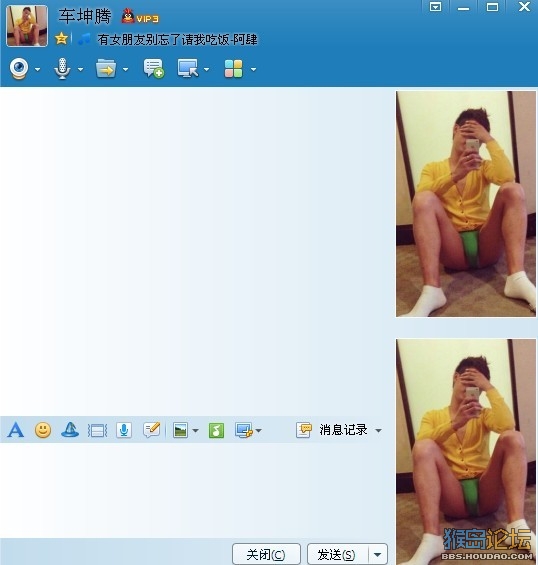Open the emoji smiley picker
The width and height of the screenshot is (538, 565).
click(x=43, y=430)
